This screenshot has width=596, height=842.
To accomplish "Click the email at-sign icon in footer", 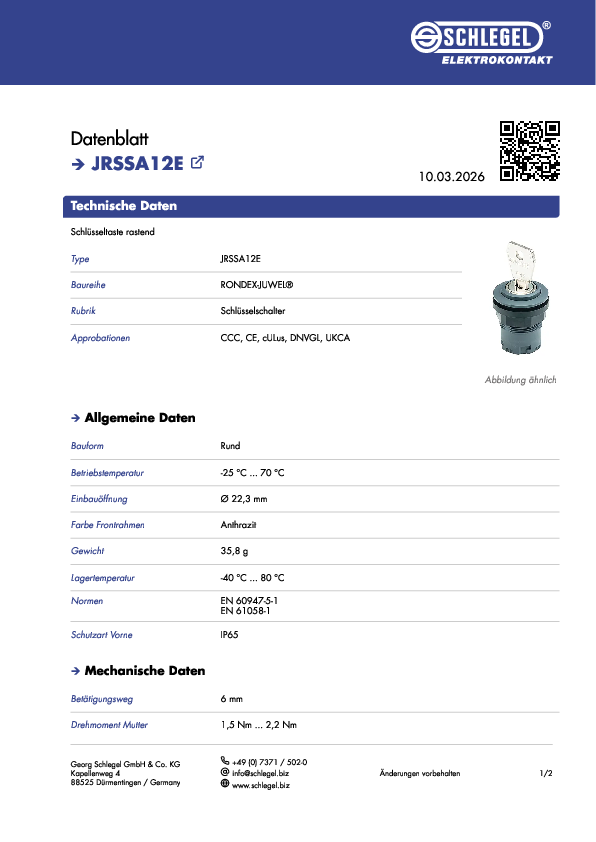I will (224, 772).
